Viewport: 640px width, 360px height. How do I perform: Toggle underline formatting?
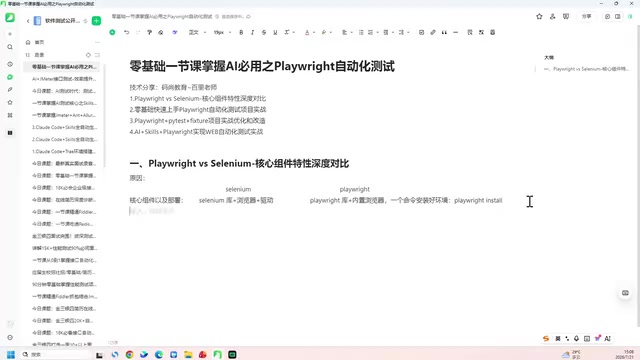coord(275,32)
